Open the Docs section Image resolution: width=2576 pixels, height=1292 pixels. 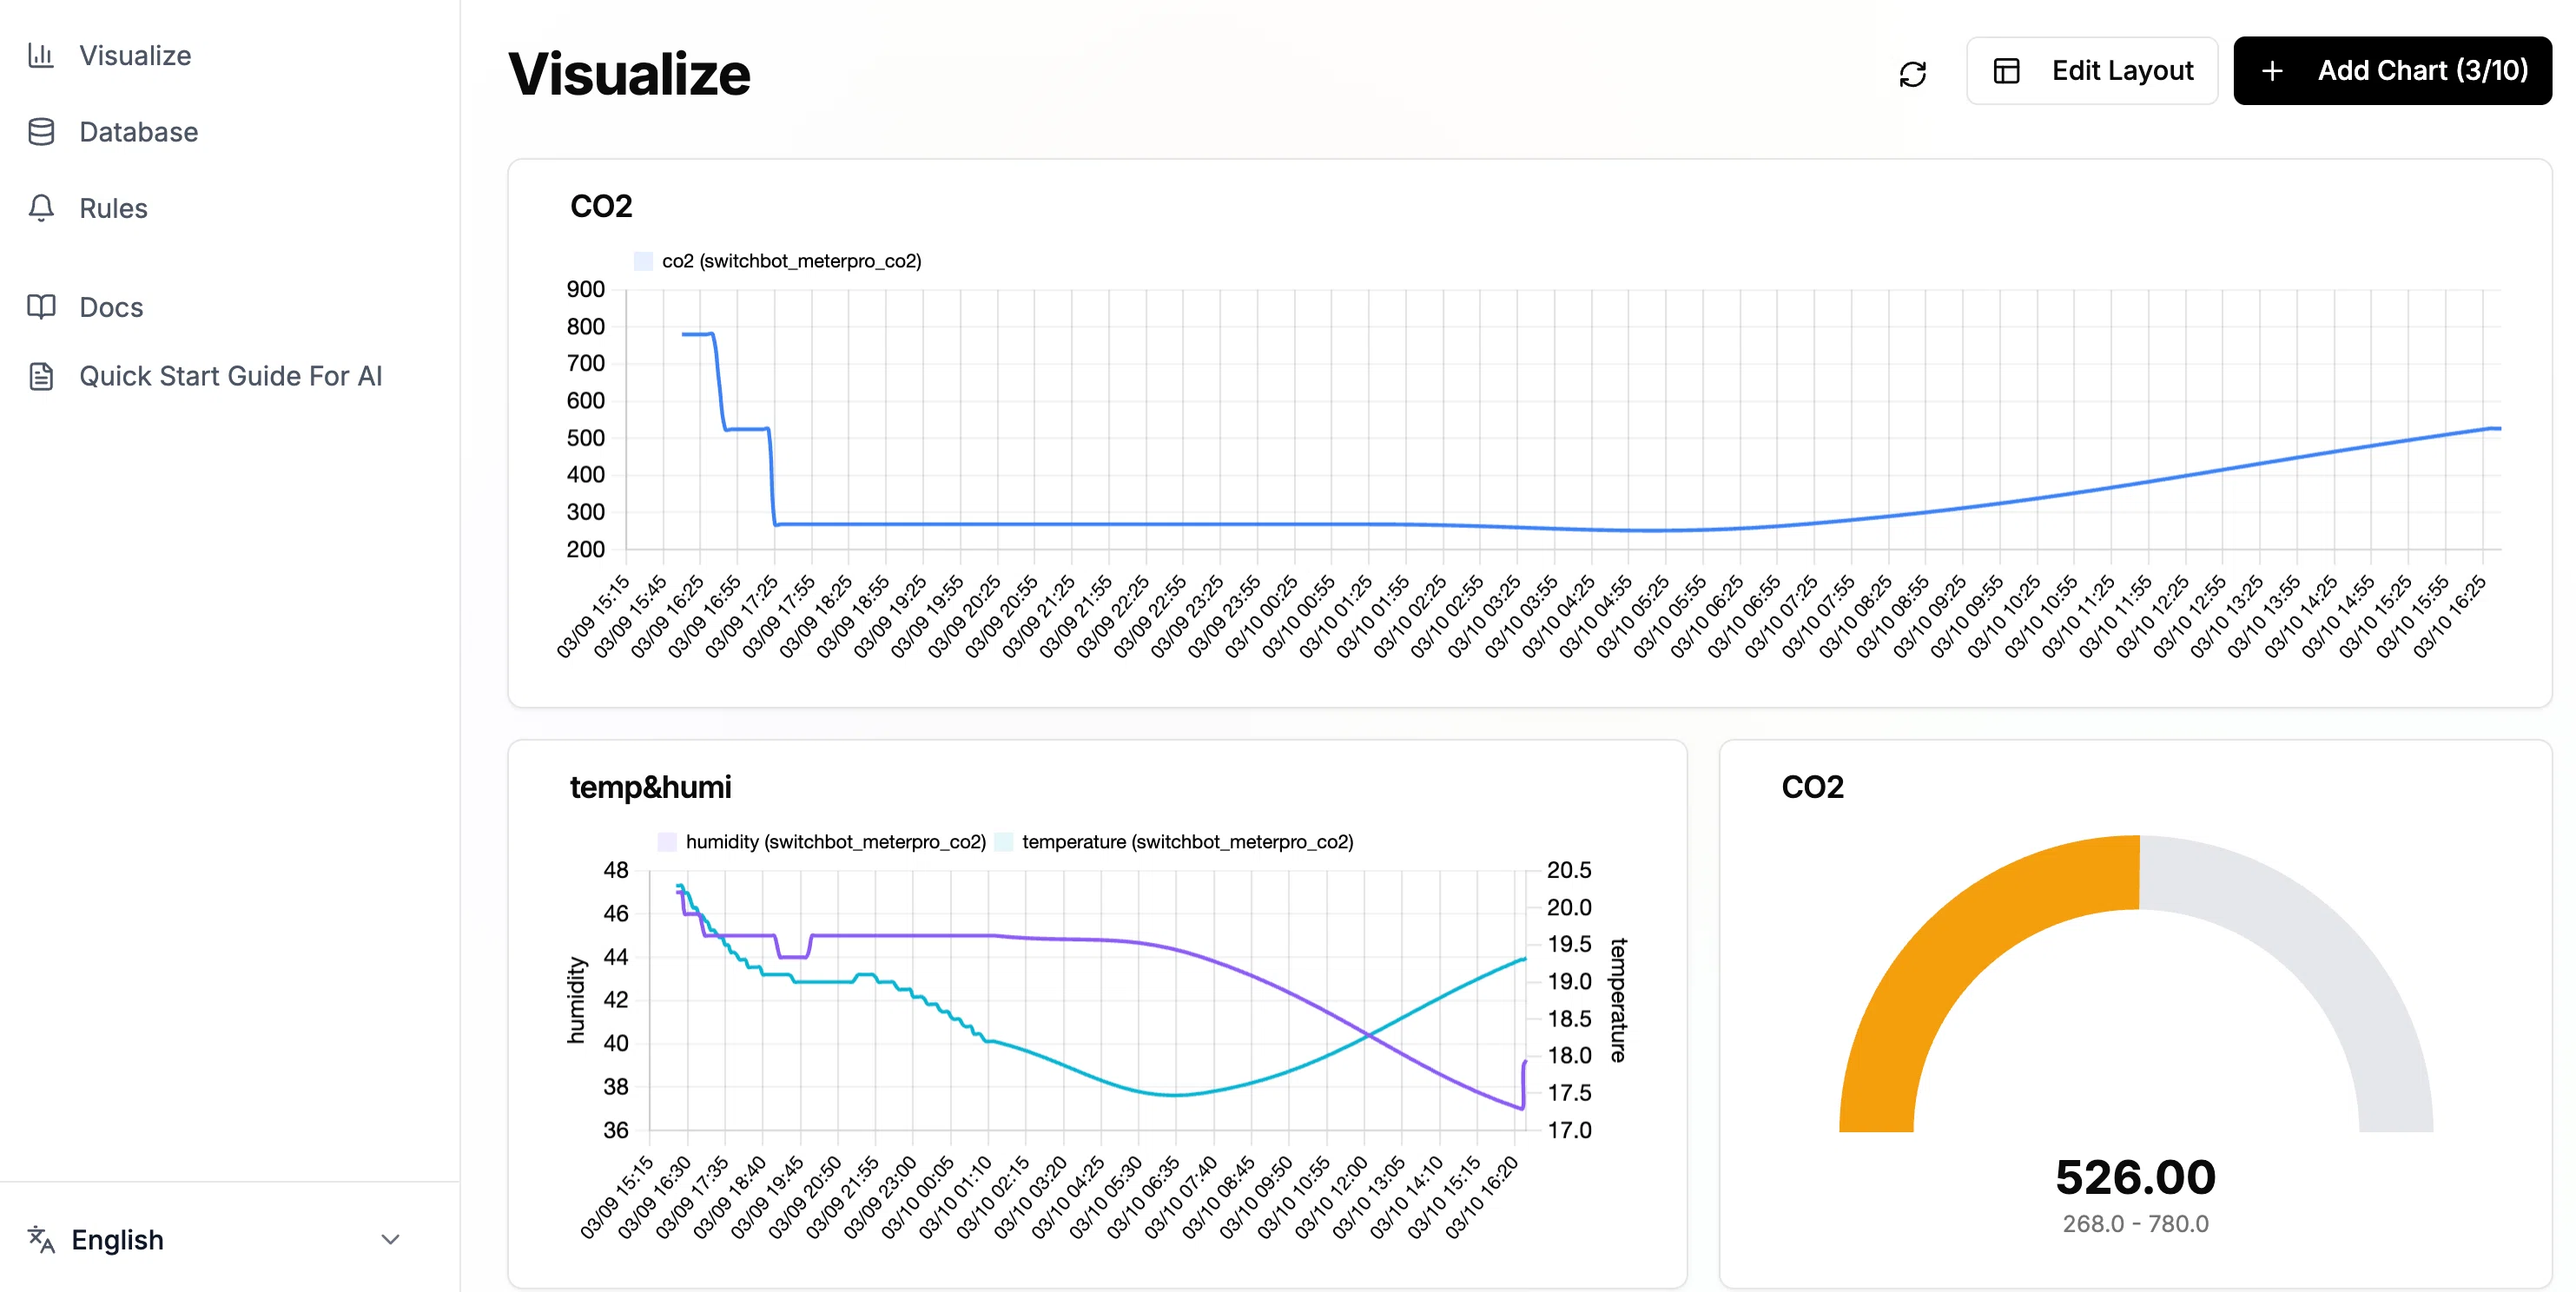[x=111, y=307]
